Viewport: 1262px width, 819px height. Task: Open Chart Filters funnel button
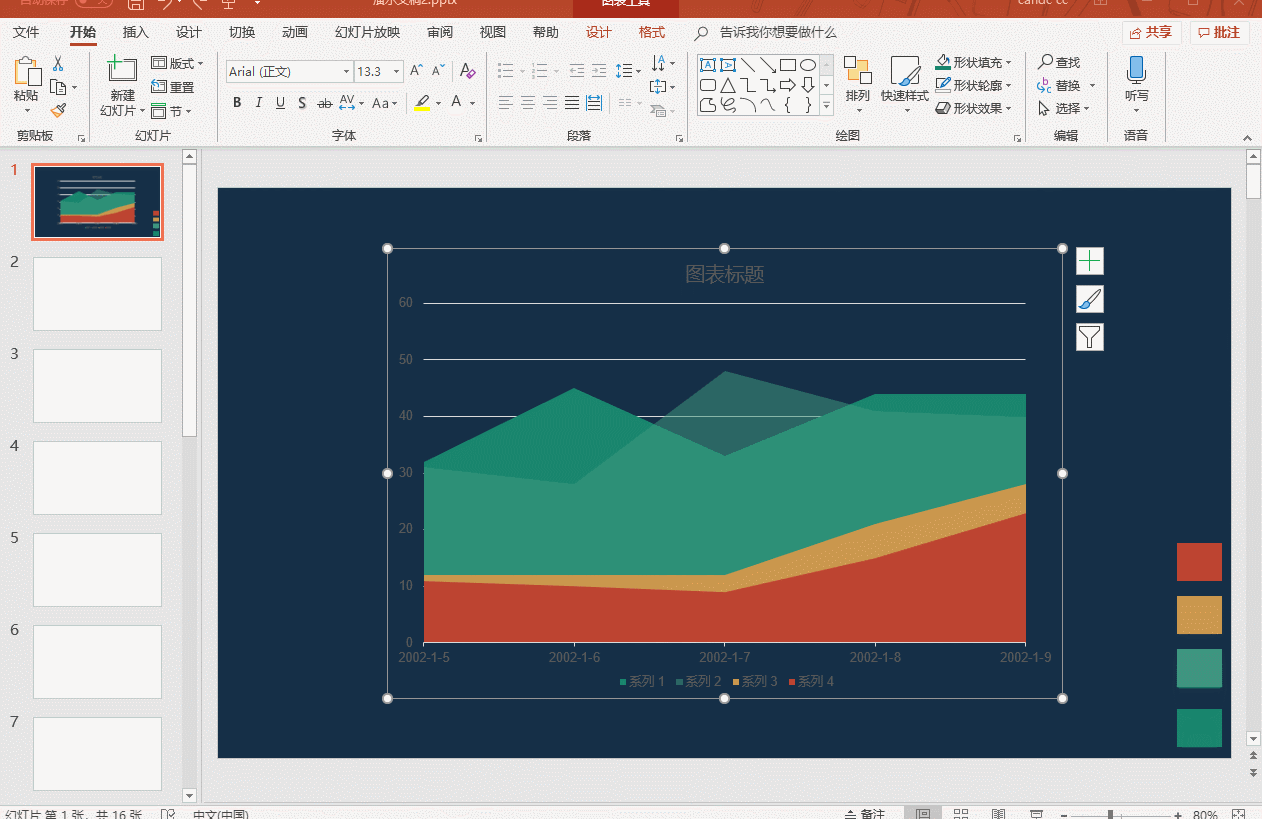point(1089,337)
